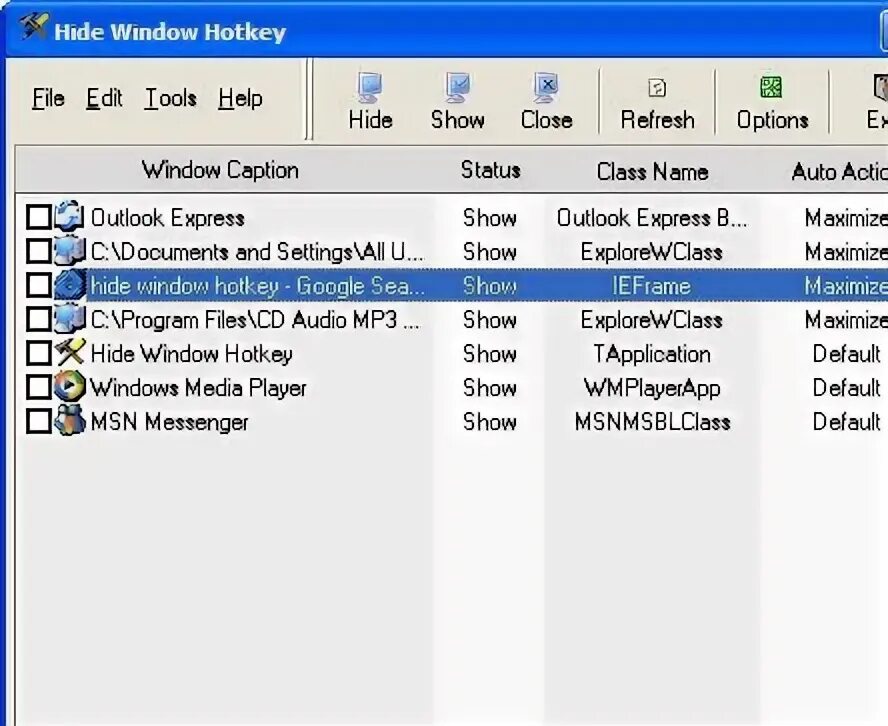The image size is (888, 726).
Task: Click the Hide toolbar icon
Action: (370, 87)
